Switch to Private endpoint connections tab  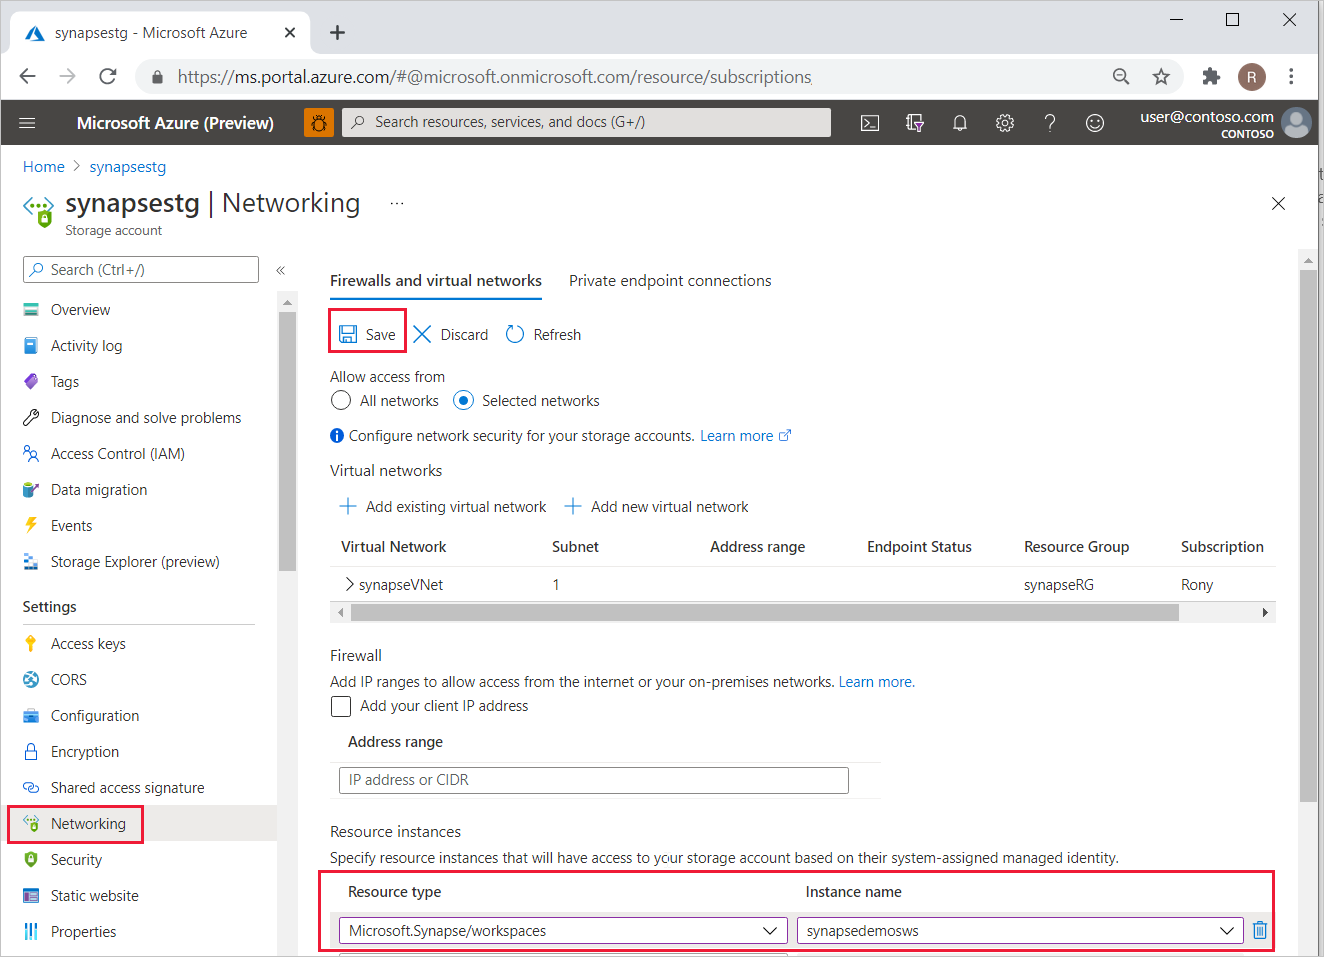[670, 281]
